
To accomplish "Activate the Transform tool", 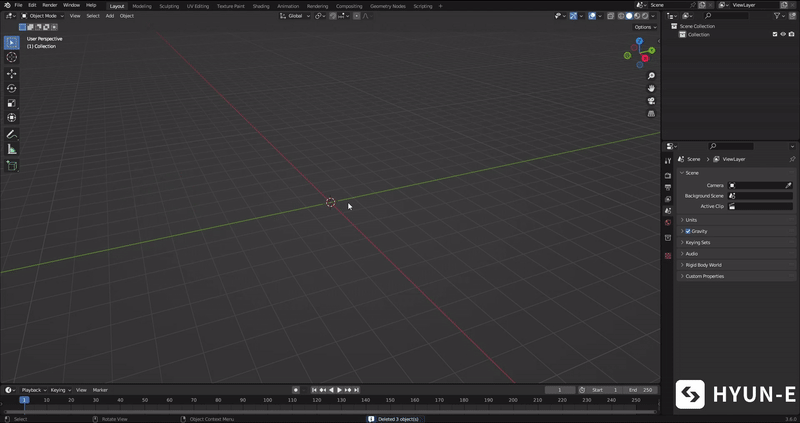I will 12,118.
